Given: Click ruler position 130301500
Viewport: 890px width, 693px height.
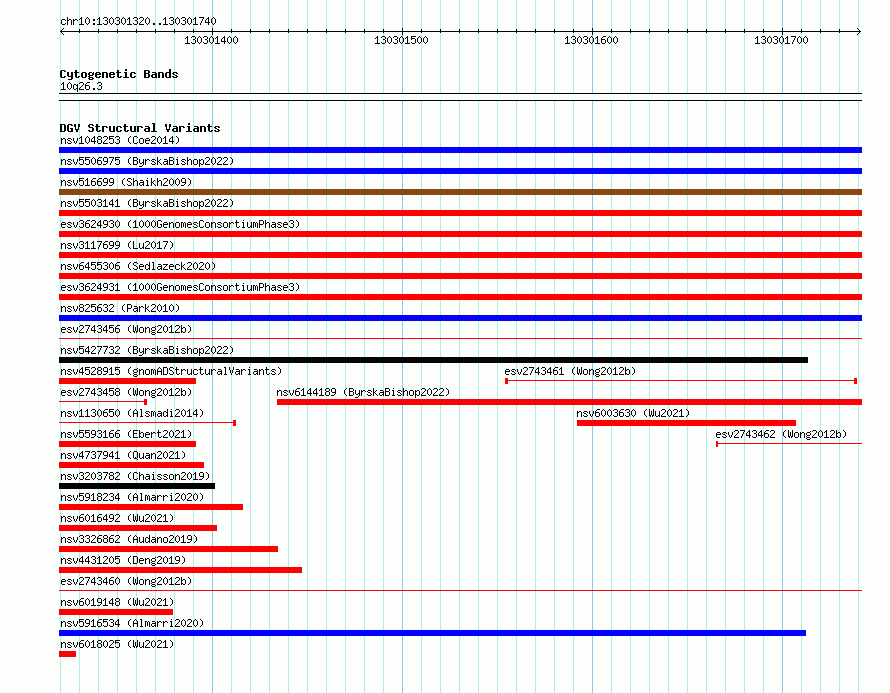Looking at the screenshot, I should 401,40.
